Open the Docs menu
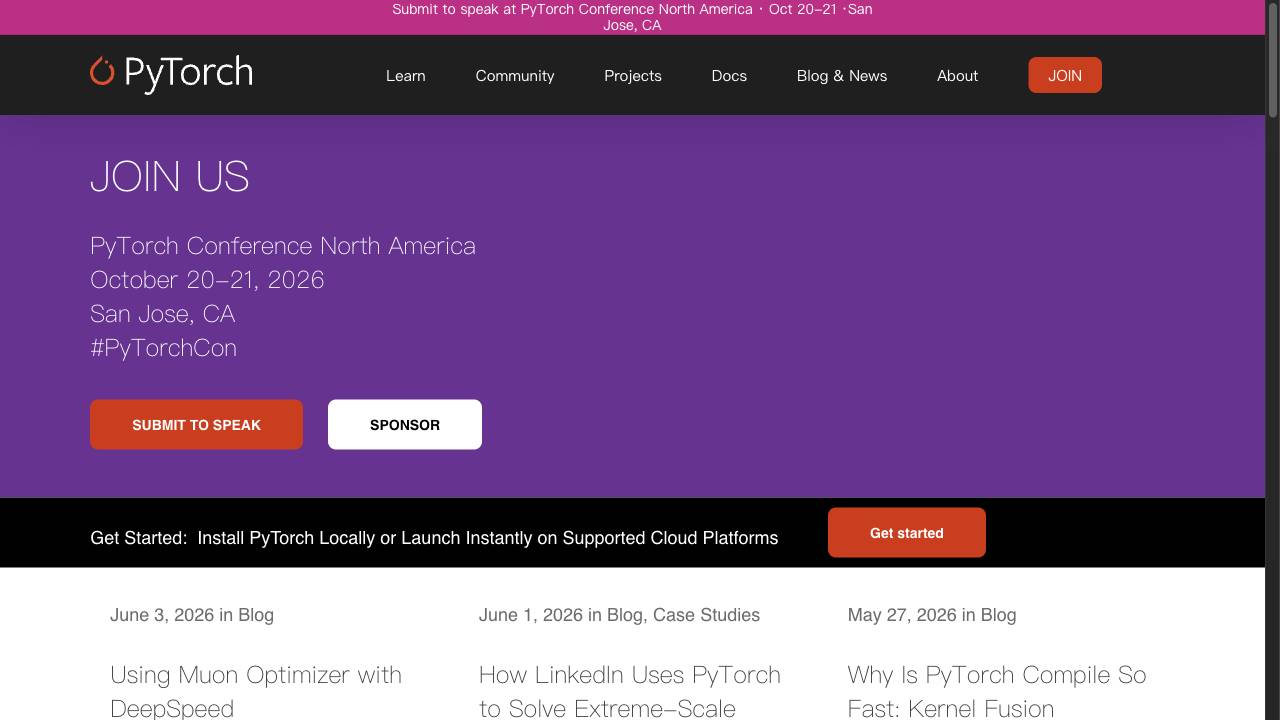 (729, 76)
